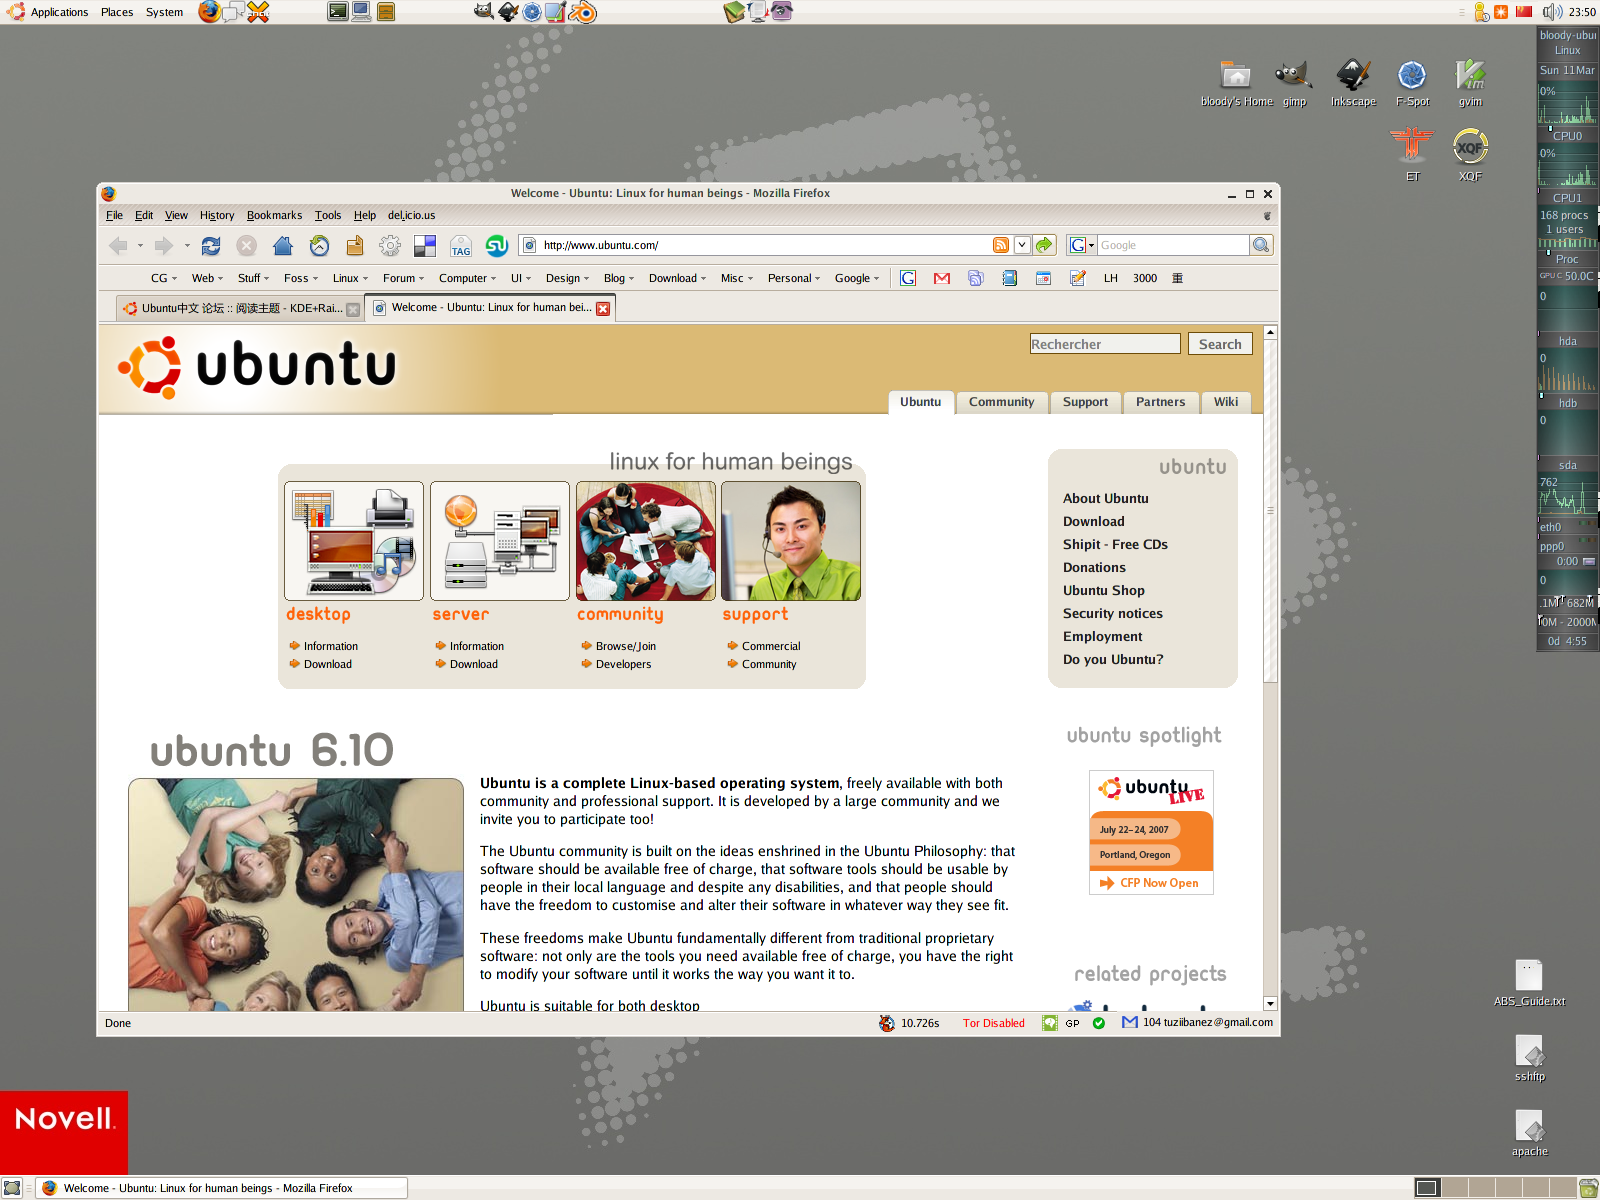Click the Show Desktop button in bottom panel
This screenshot has width=1600, height=1200.
pos(12,1188)
